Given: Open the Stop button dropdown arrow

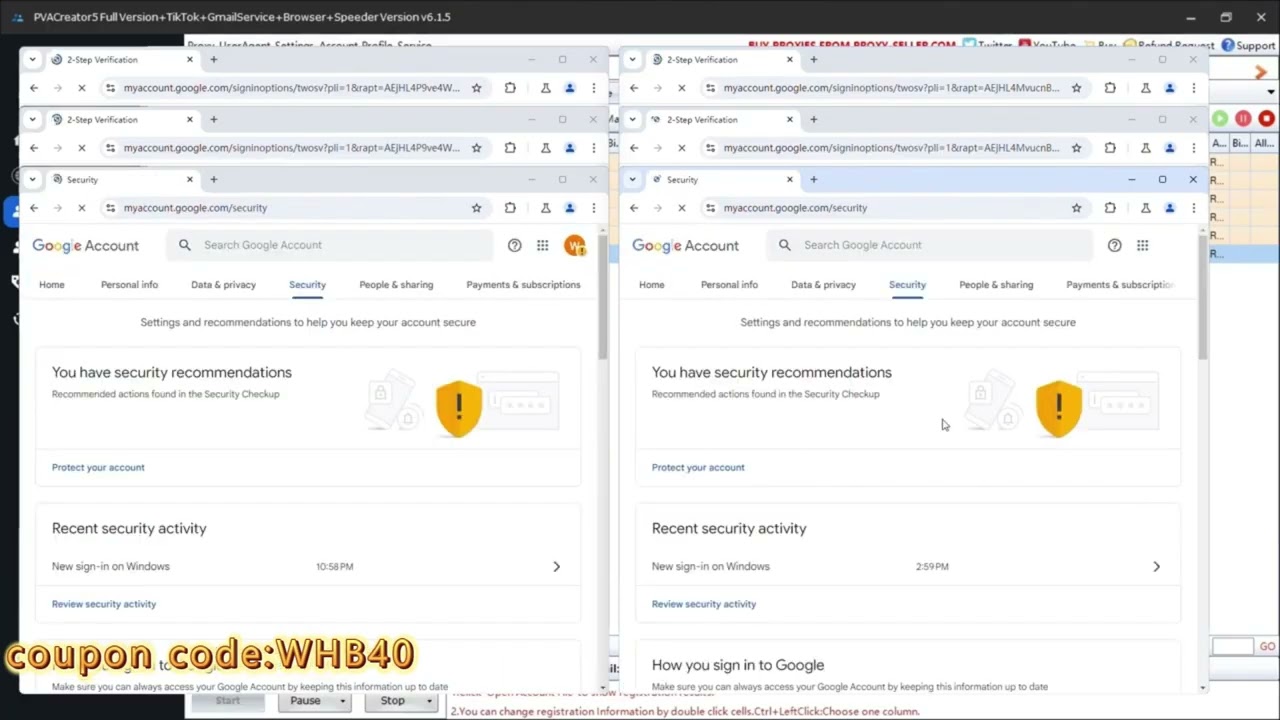Looking at the screenshot, I should click(429, 701).
